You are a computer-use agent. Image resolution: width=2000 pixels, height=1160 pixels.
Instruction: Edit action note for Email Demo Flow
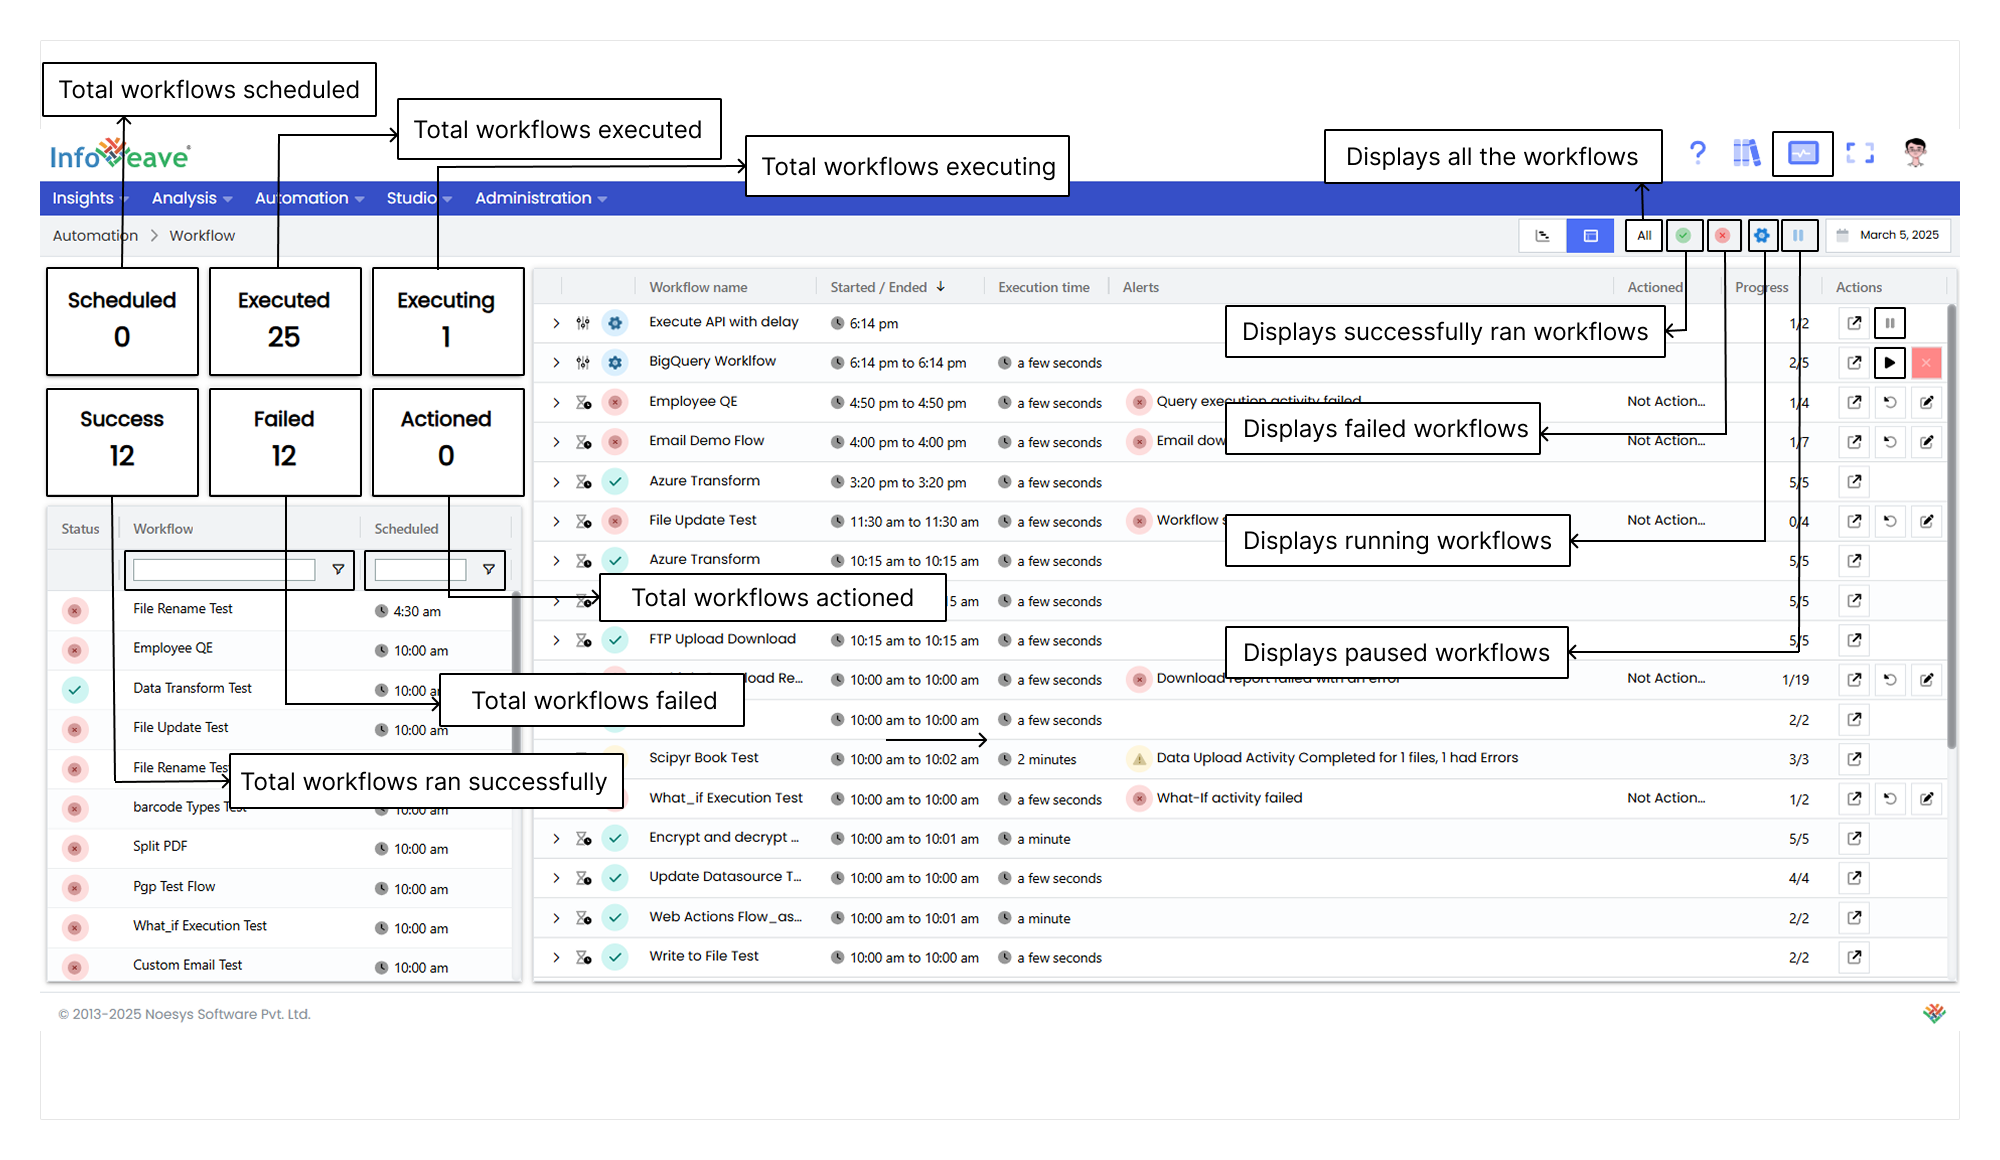1926,441
